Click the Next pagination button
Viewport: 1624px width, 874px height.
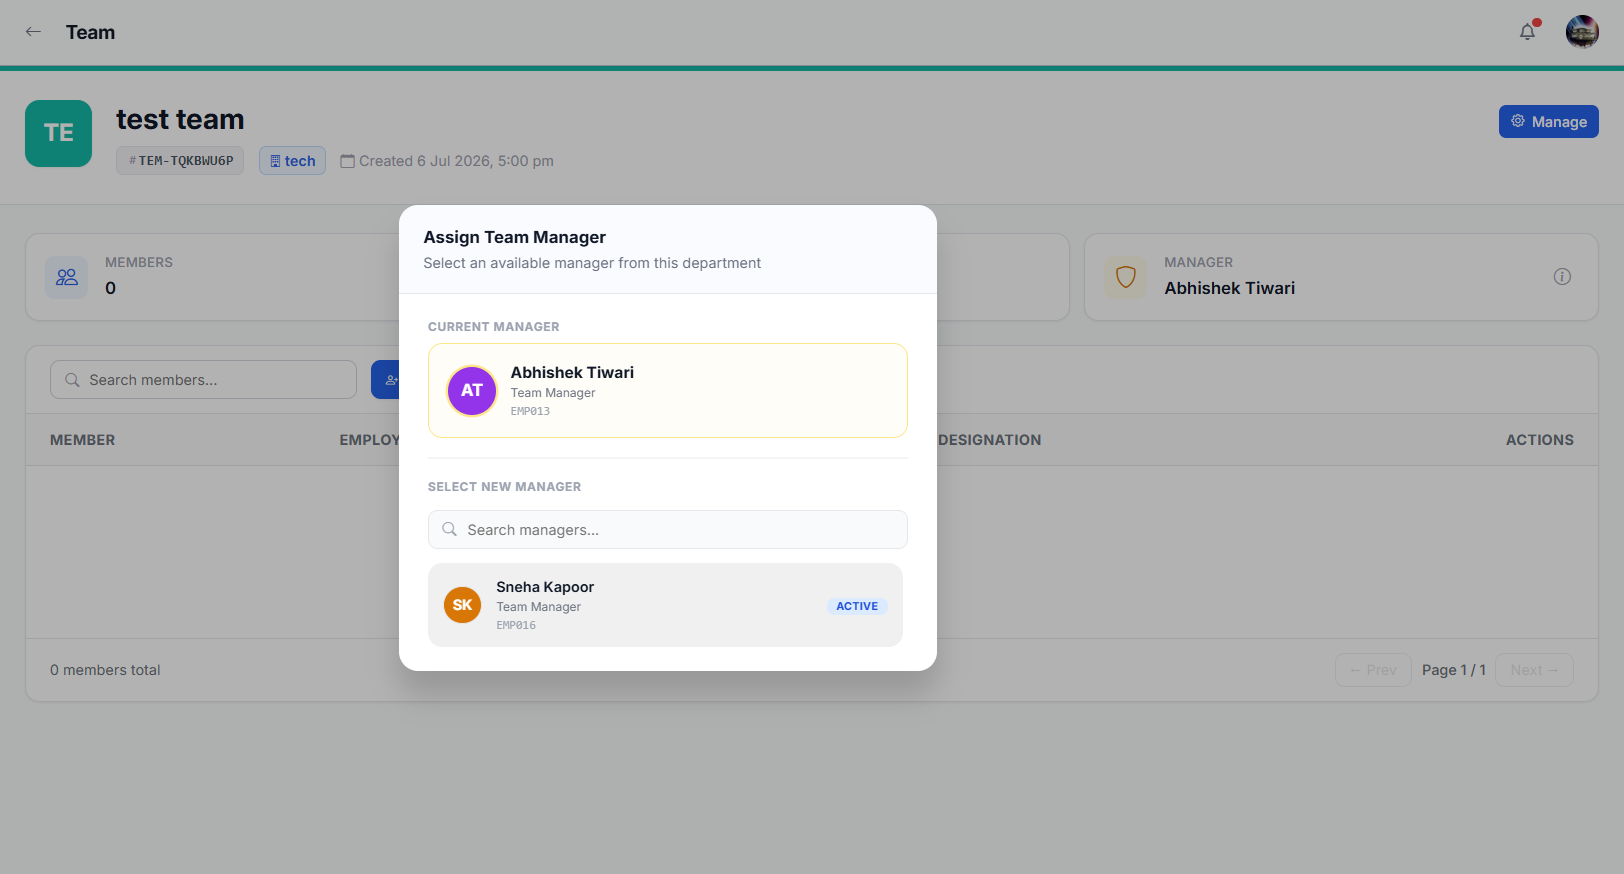pyautogui.click(x=1534, y=670)
